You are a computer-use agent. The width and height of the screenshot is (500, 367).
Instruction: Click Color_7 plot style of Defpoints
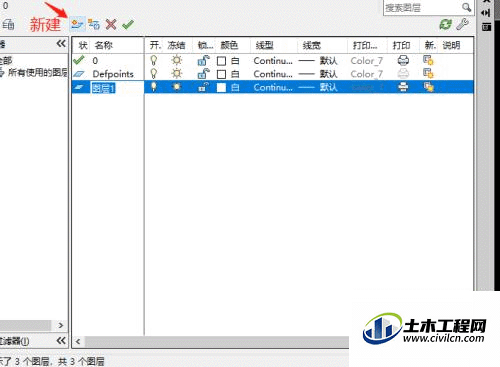point(366,74)
